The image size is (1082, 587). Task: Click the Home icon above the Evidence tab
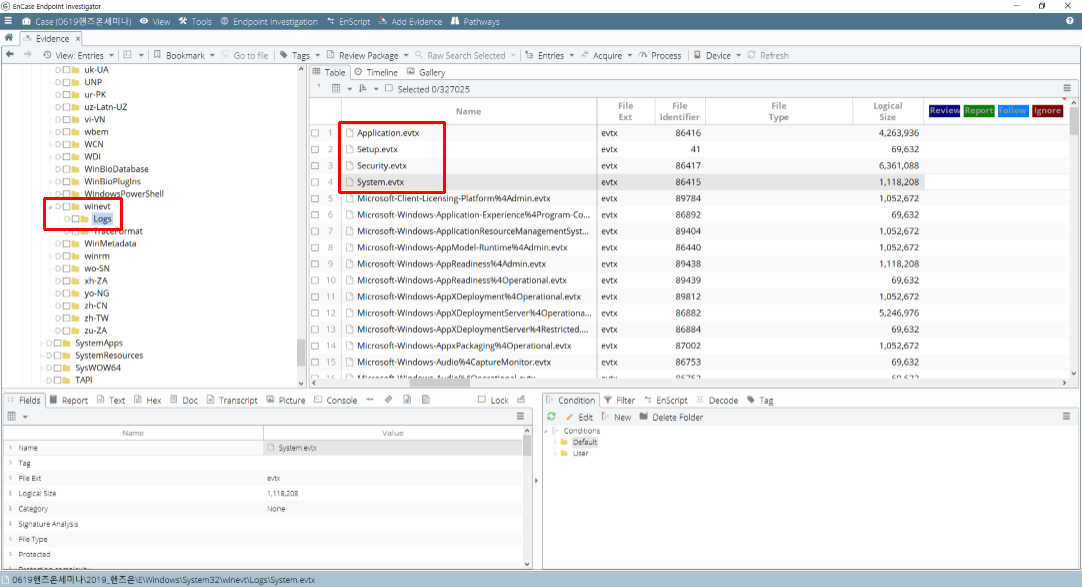9,38
